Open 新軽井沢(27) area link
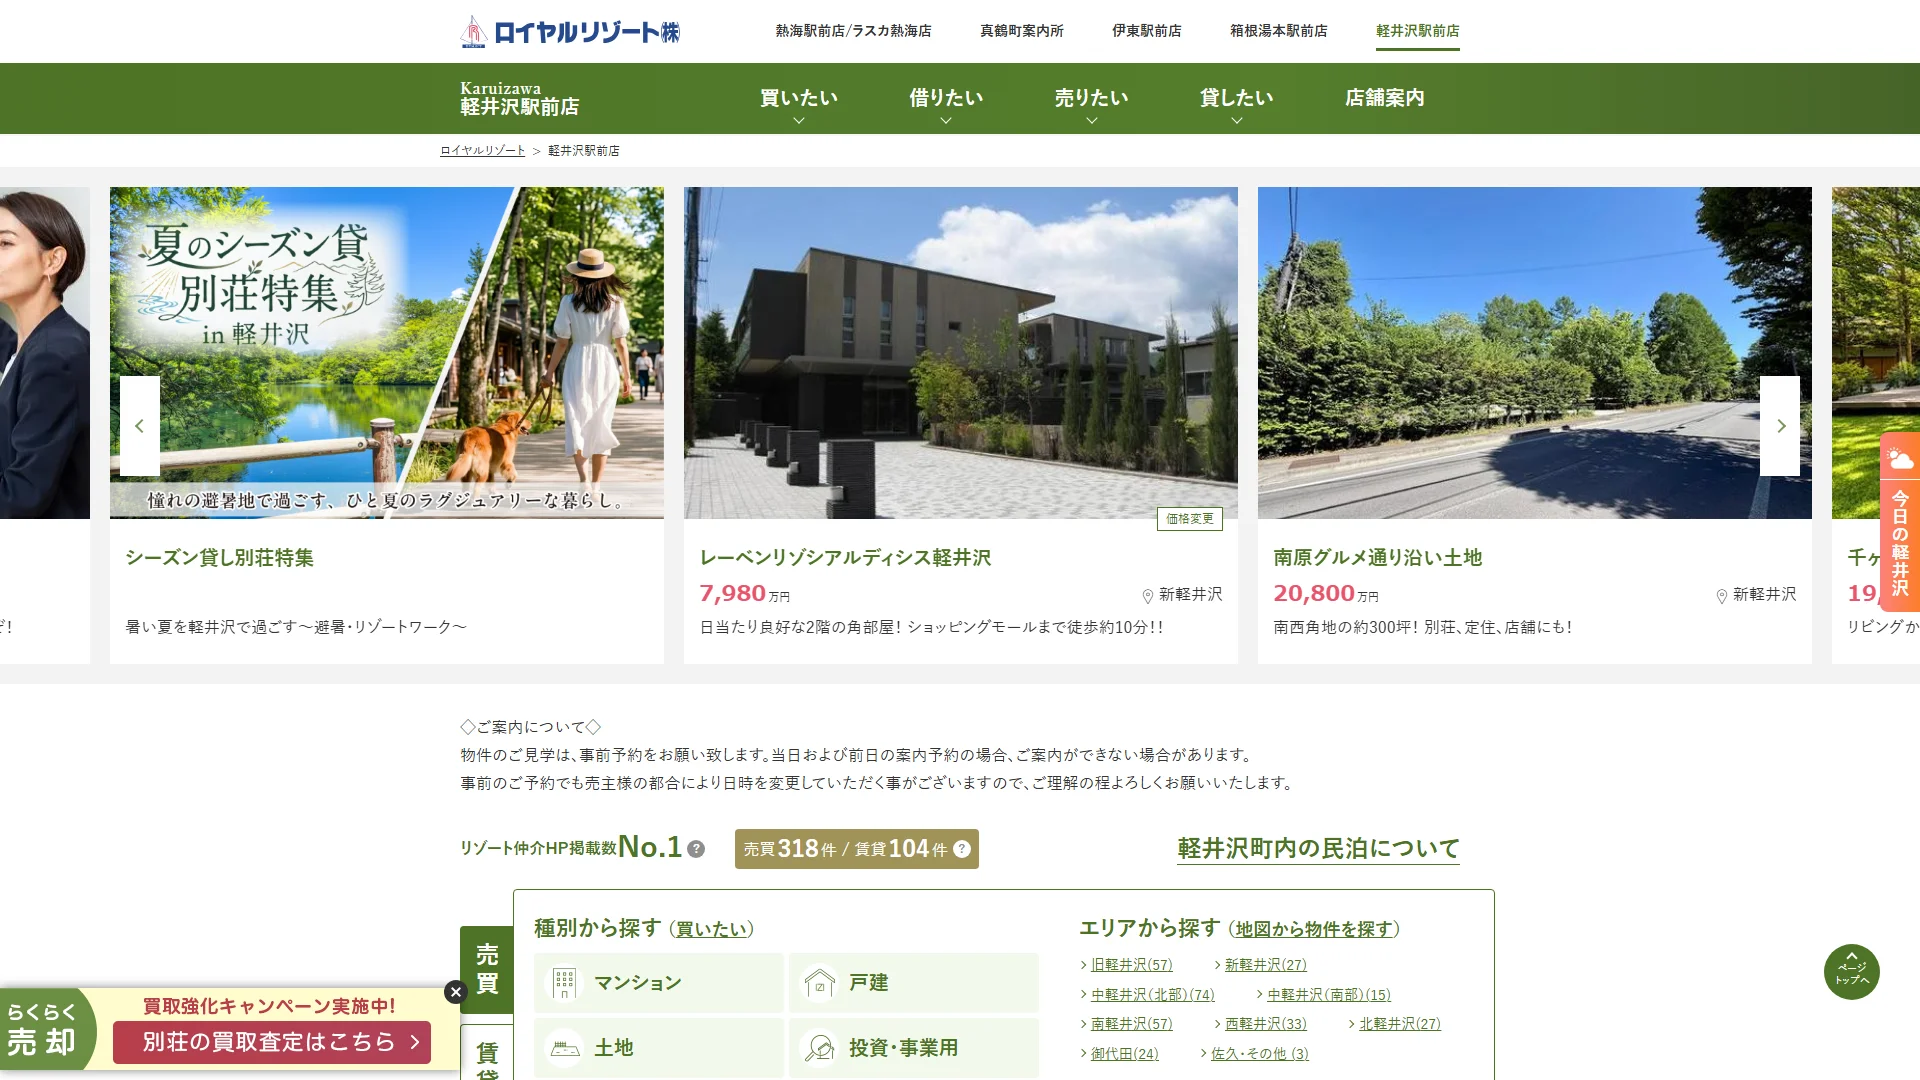This screenshot has width=1920, height=1080. tap(1265, 965)
